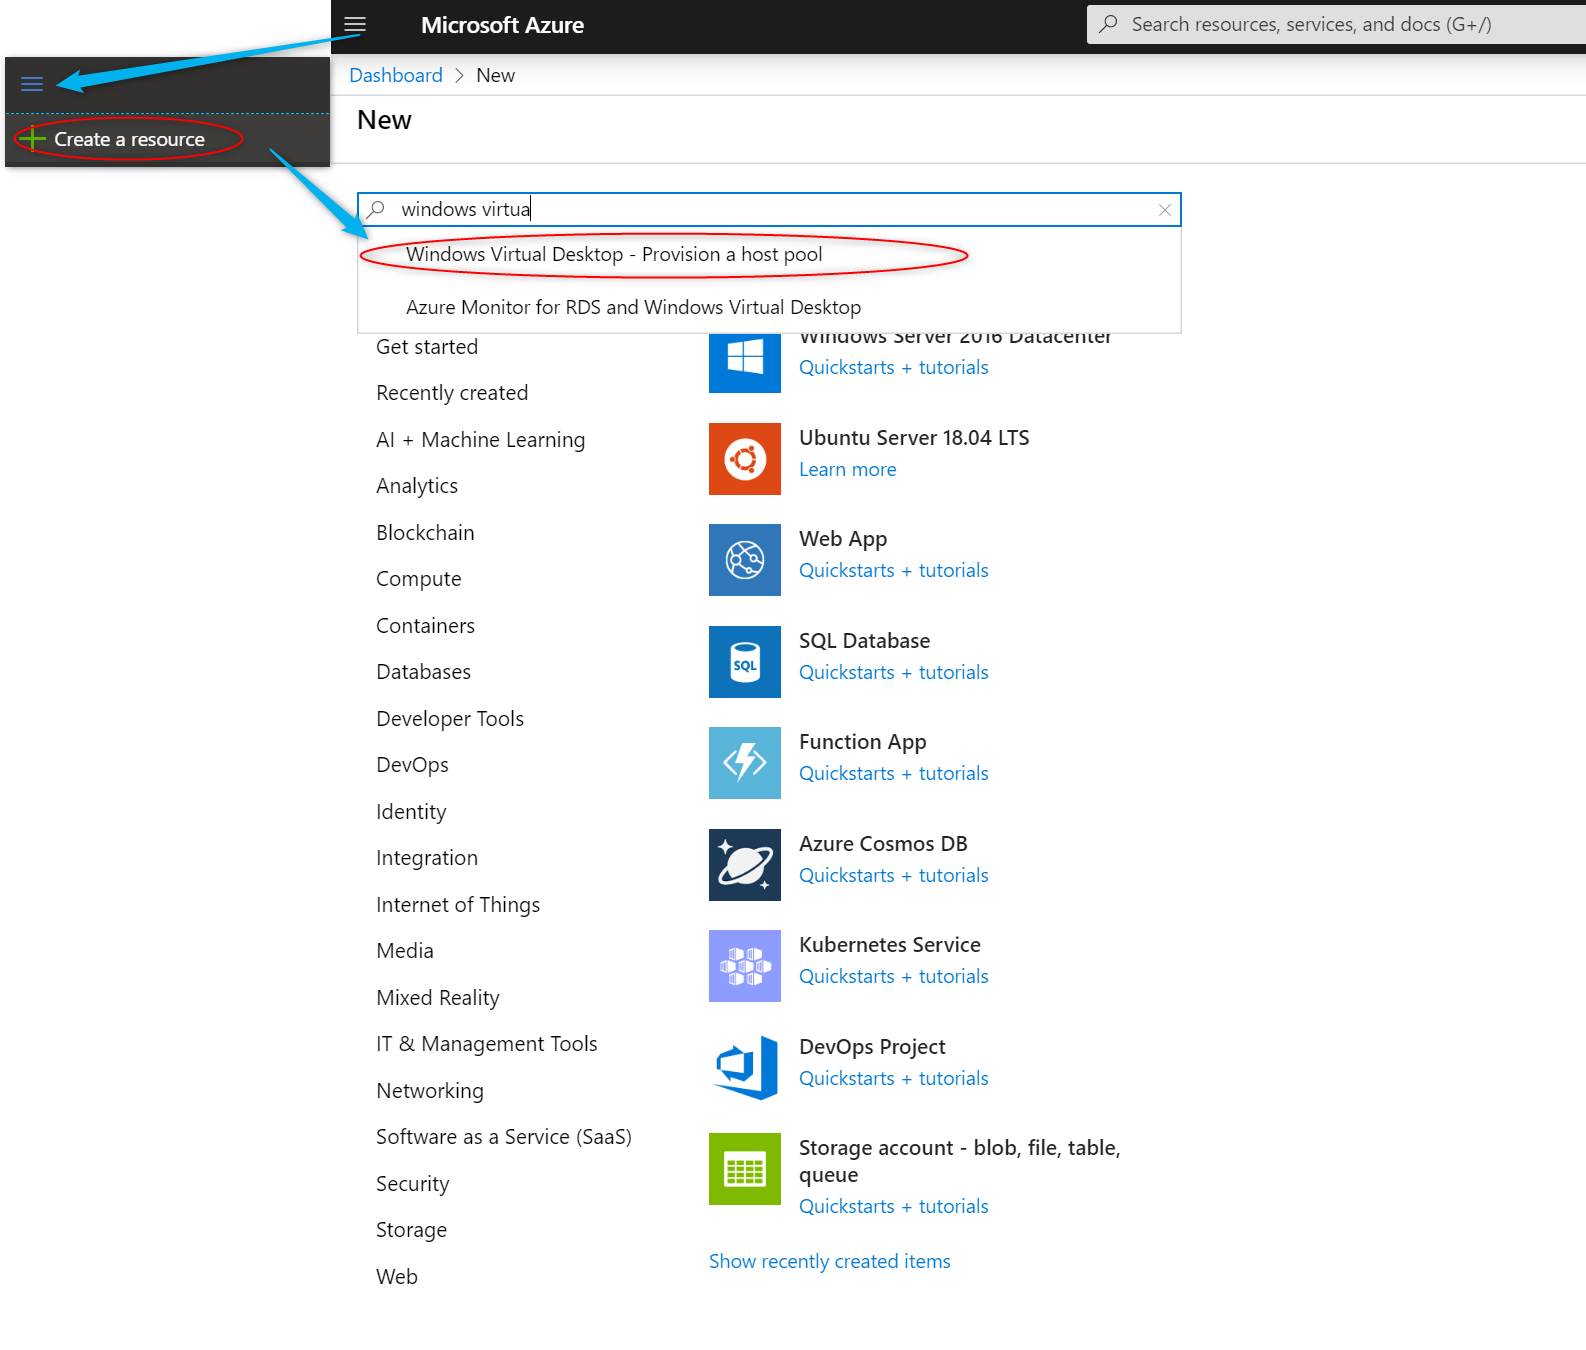
Task: Select AI + Machine Learning category
Action: [480, 440]
